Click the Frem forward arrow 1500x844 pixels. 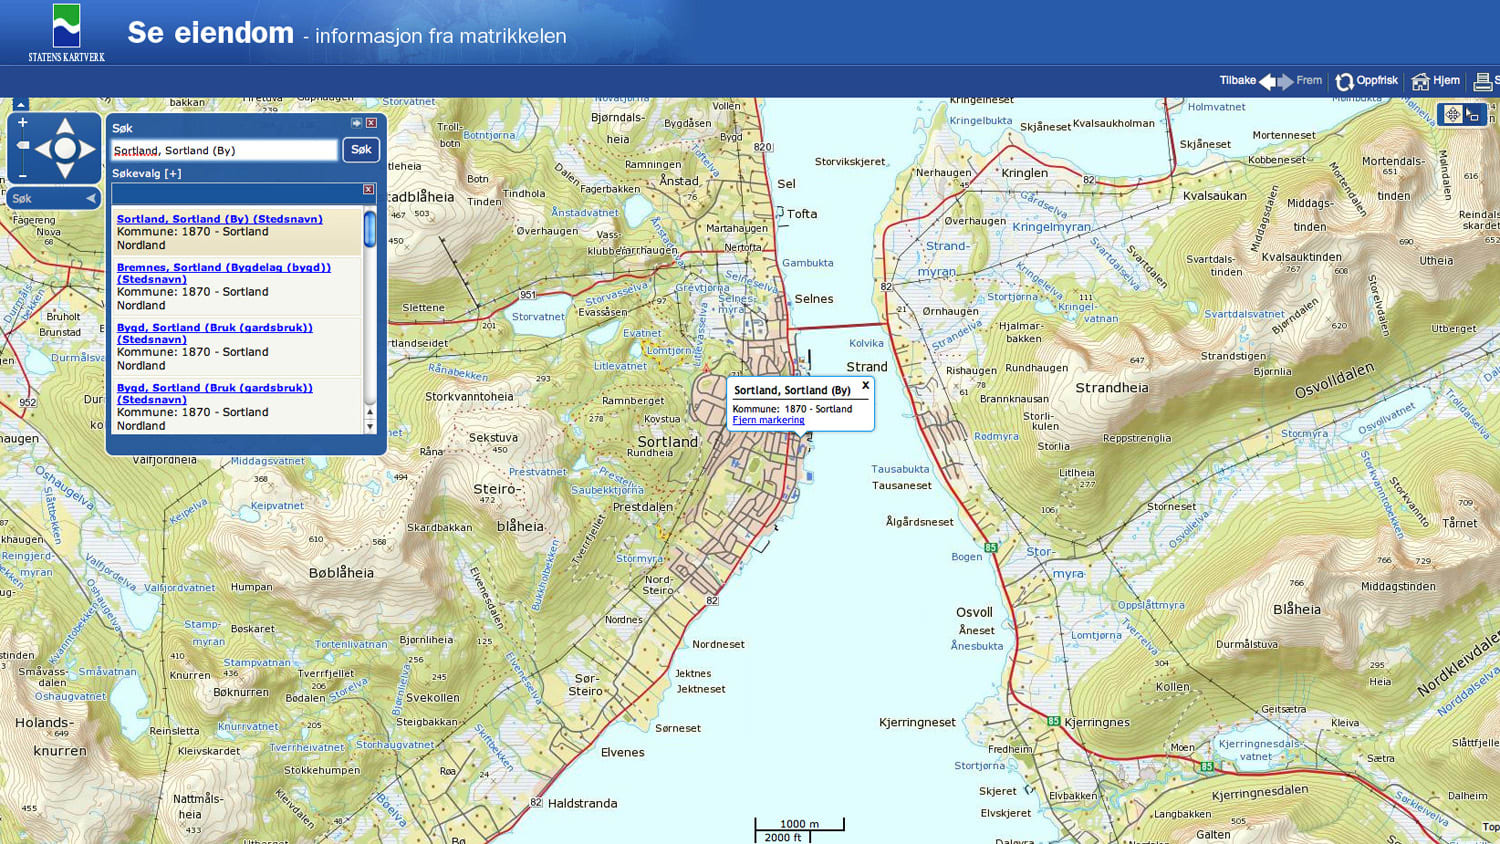(1286, 82)
